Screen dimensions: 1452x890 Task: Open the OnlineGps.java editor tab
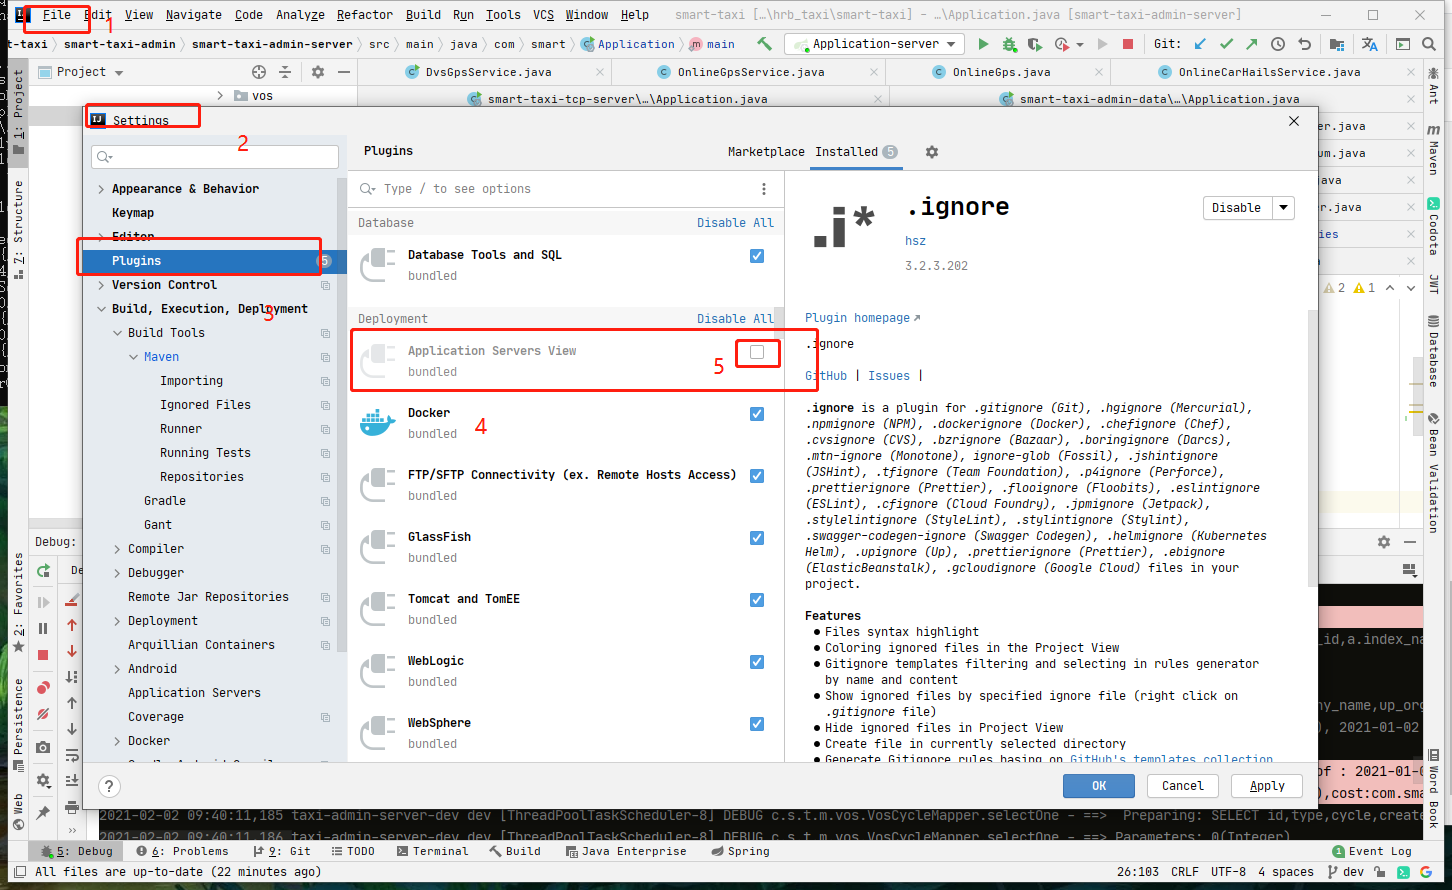[1001, 72]
